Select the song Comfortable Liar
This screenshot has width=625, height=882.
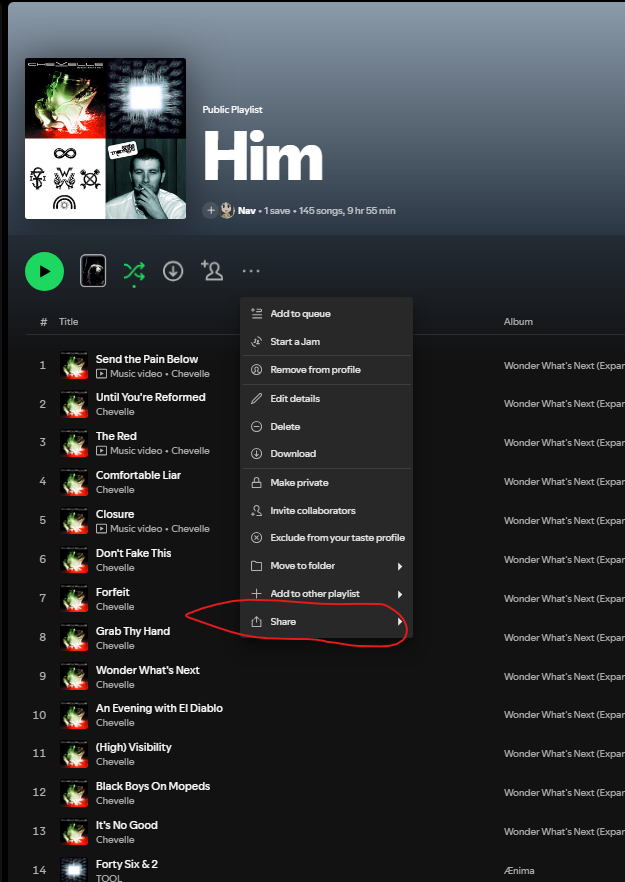tap(138, 475)
